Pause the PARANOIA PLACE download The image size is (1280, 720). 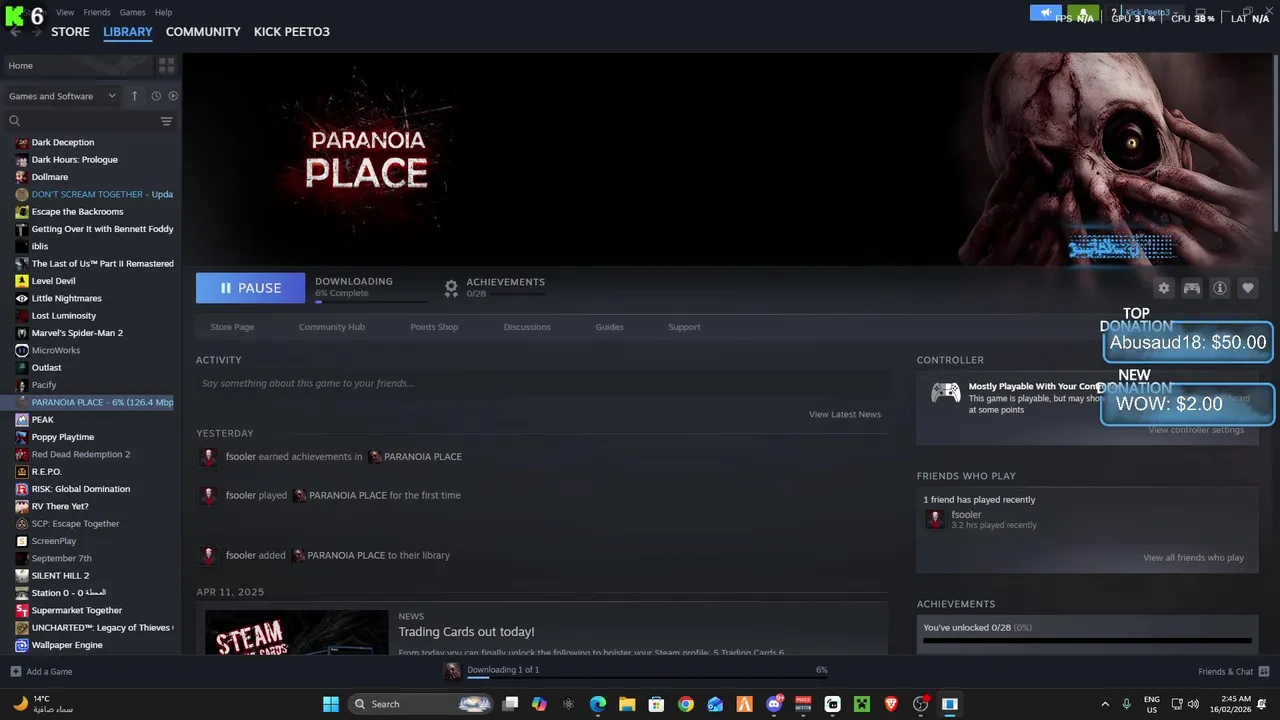250,288
